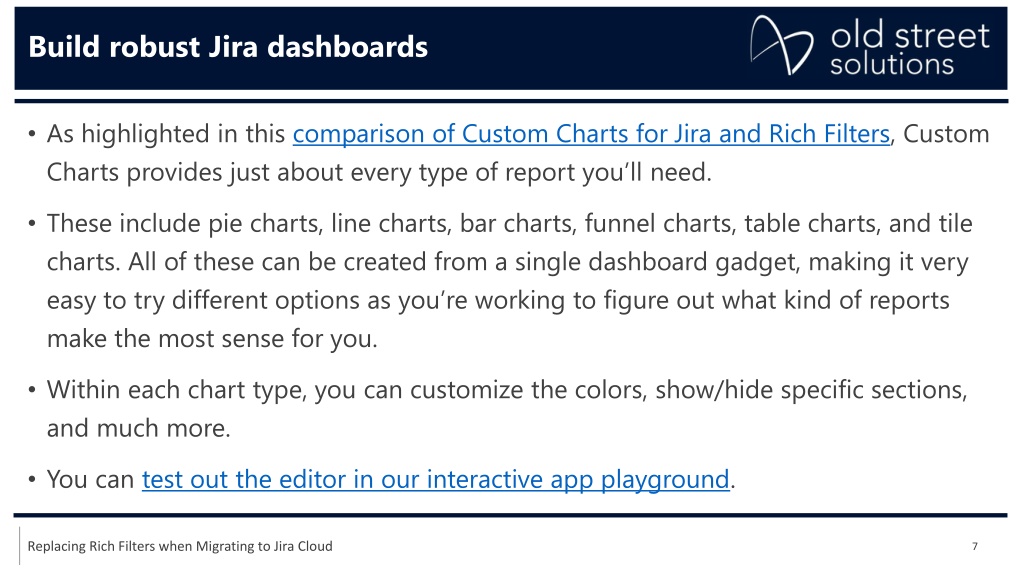Click 'Charts provides just about every type' line
Screen dimensions: 1024x576
379,172
